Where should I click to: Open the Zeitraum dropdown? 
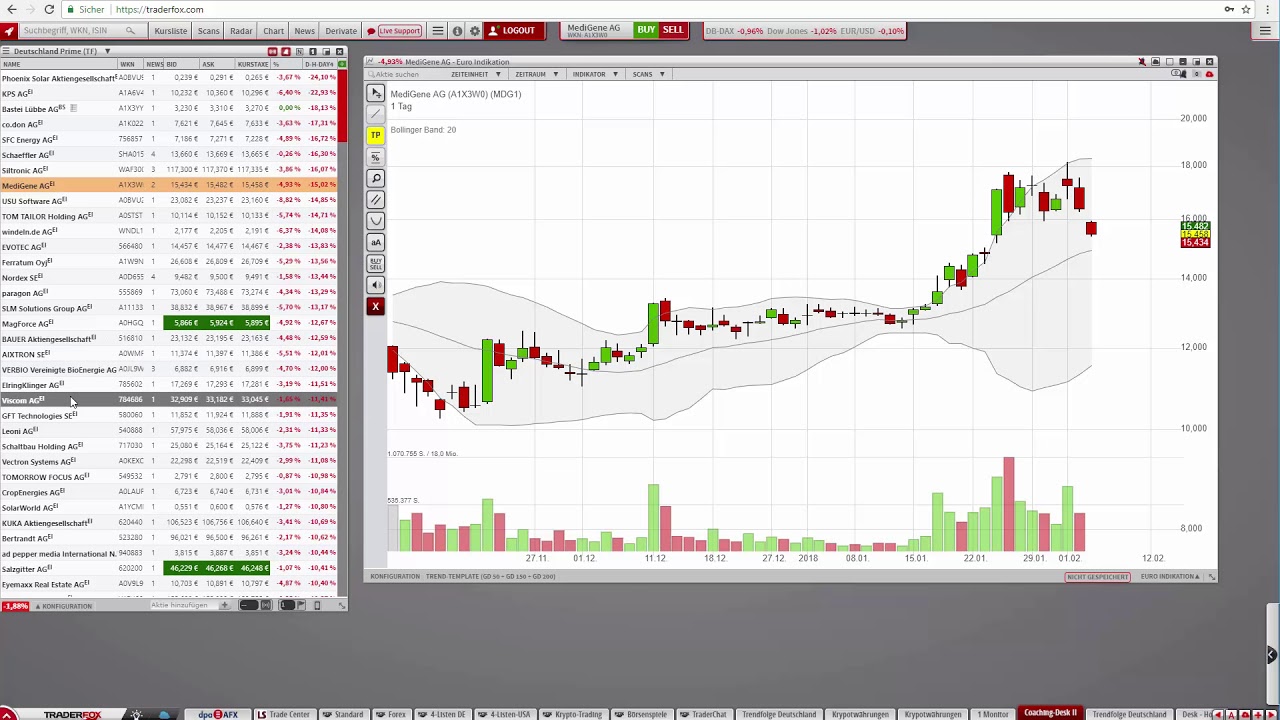tap(536, 74)
